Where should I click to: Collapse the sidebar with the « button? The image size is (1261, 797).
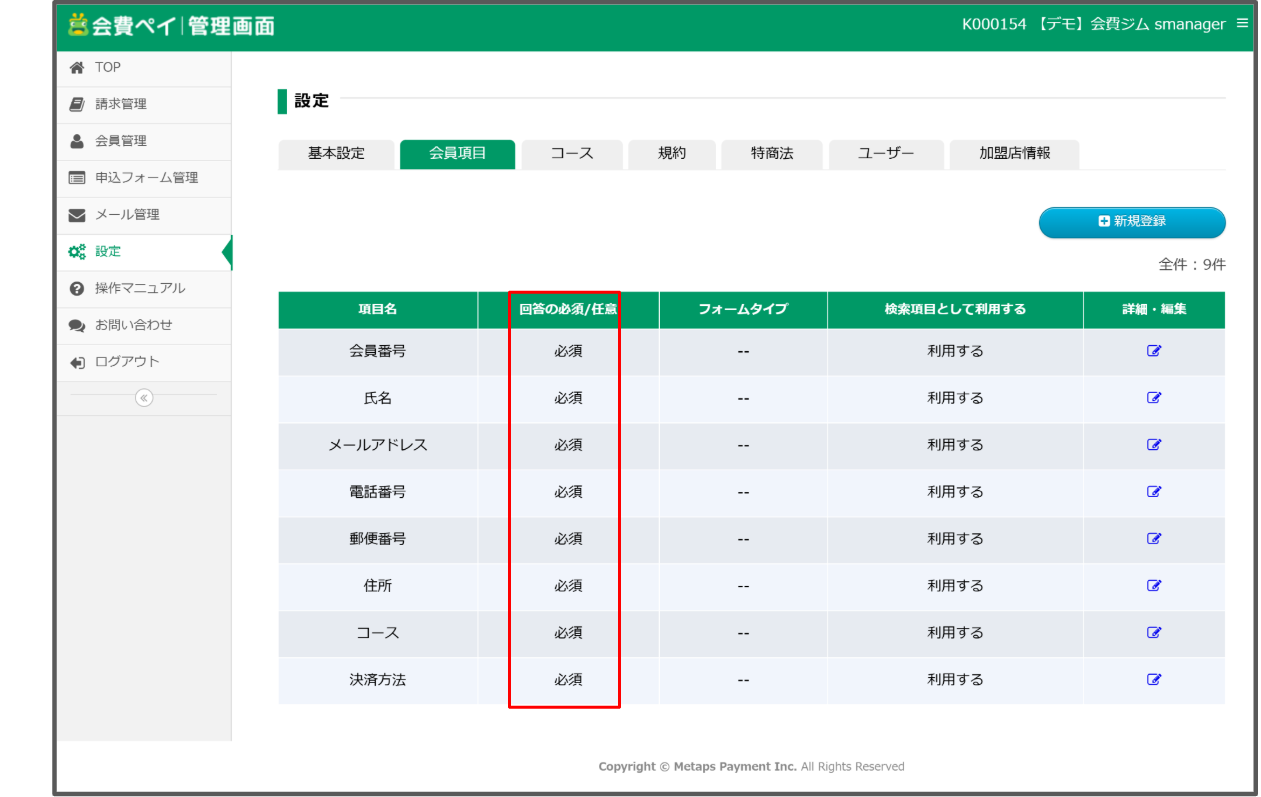(143, 398)
